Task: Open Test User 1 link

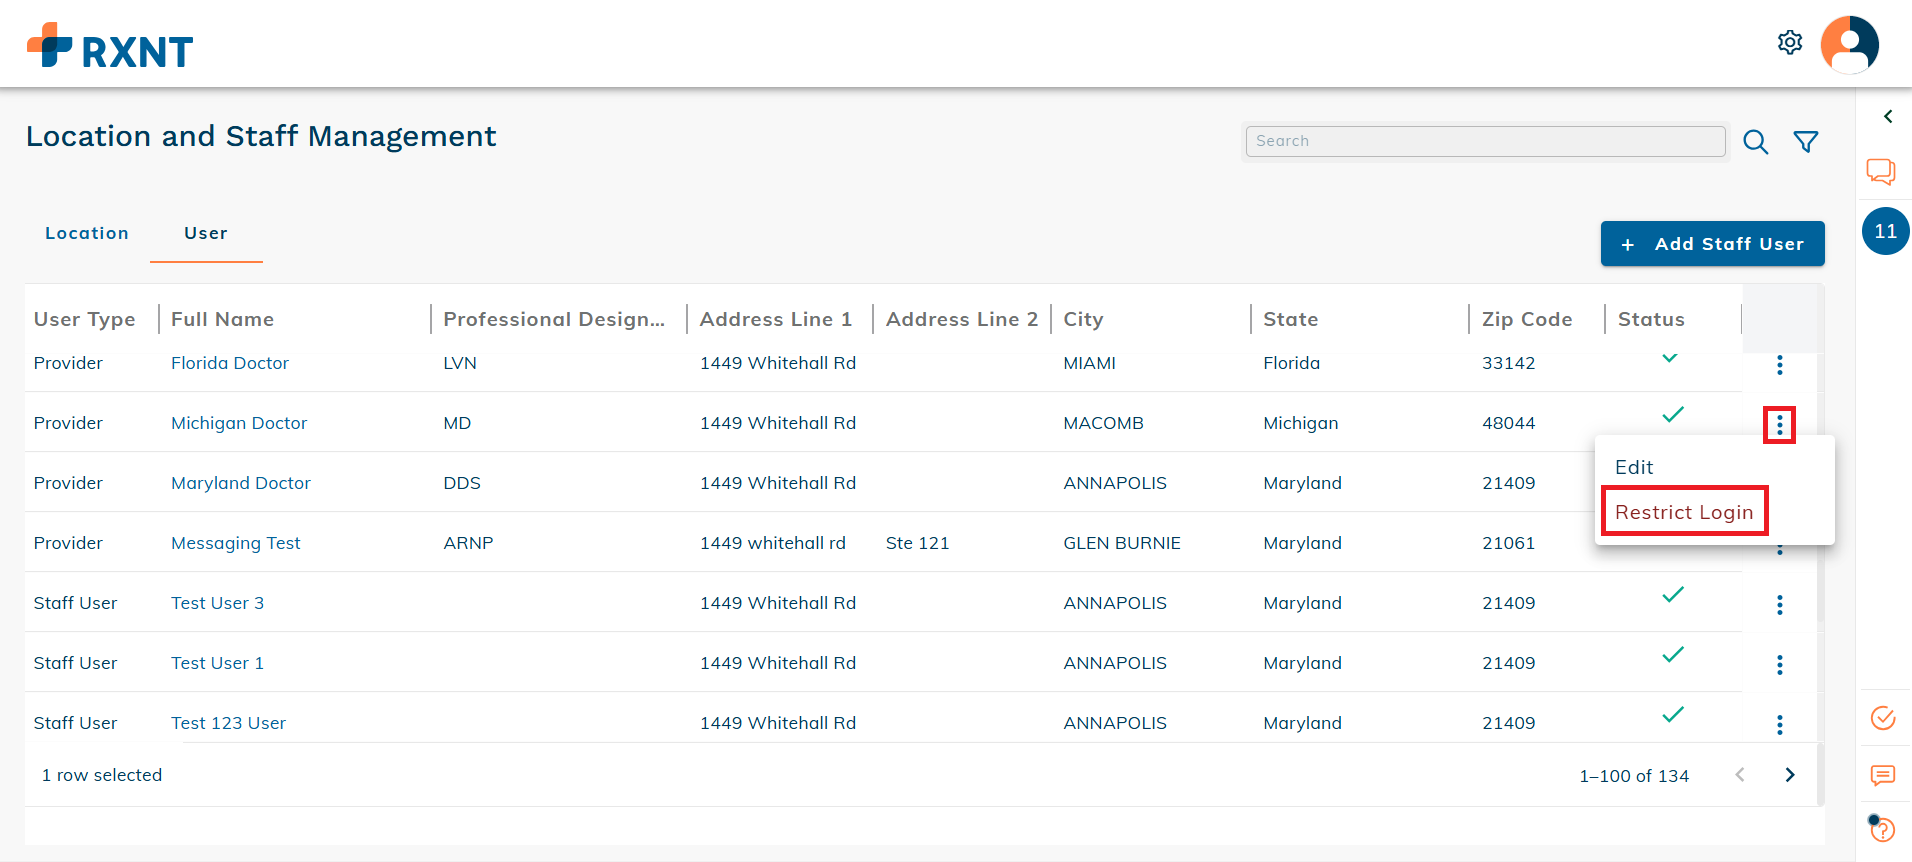Action: click(218, 663)
